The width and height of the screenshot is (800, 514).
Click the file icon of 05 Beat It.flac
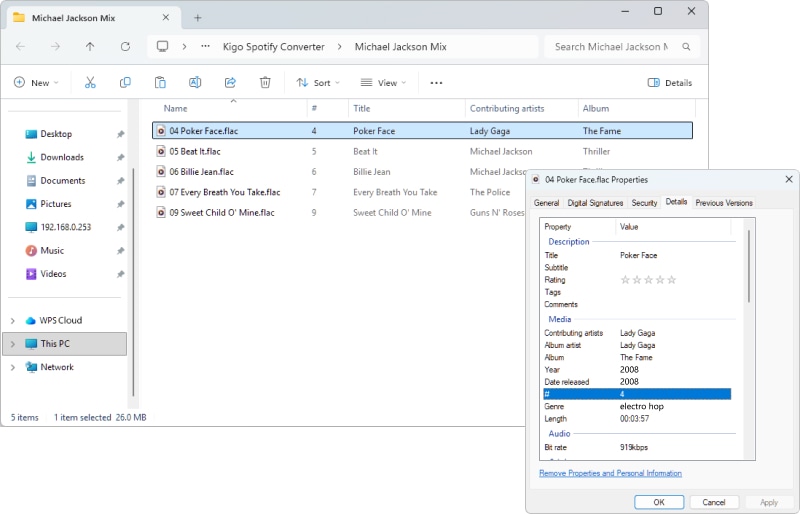(x=161, y=151)
